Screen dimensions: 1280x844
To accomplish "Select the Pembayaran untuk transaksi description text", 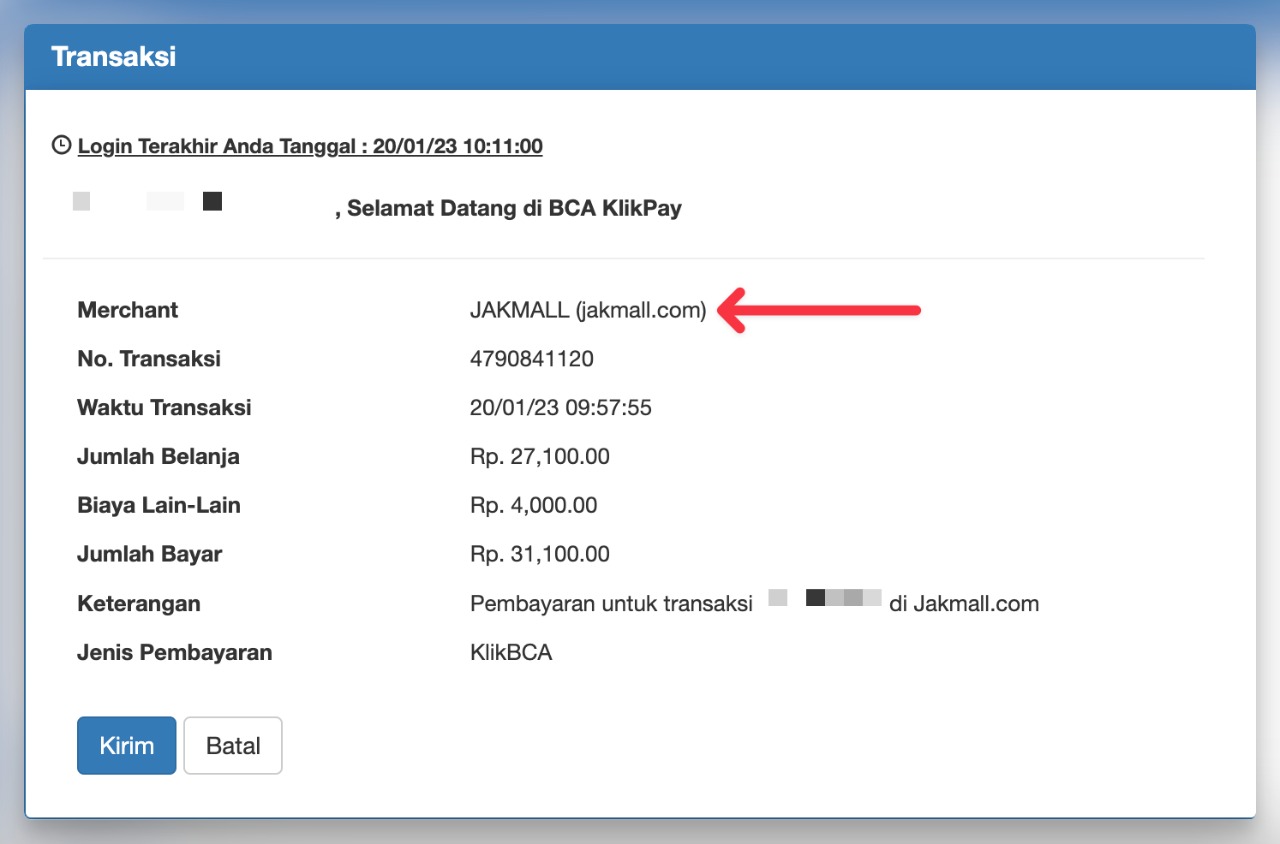I will coord(611,604).
